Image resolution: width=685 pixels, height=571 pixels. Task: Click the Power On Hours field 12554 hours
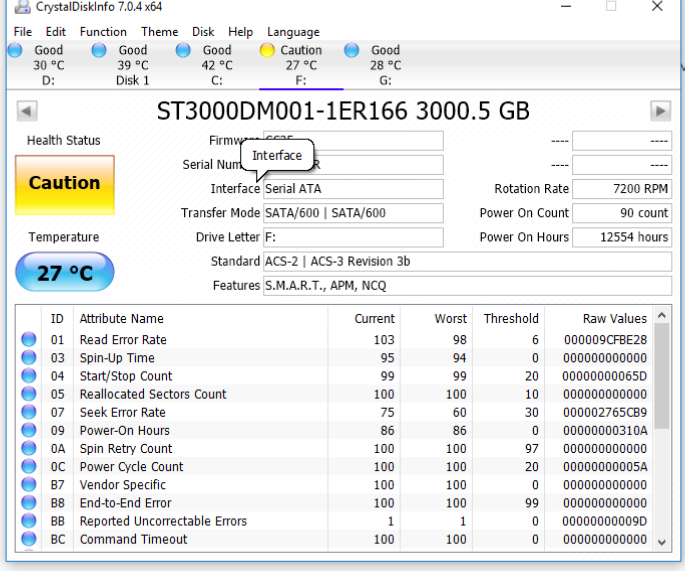[x=622, y=237]
